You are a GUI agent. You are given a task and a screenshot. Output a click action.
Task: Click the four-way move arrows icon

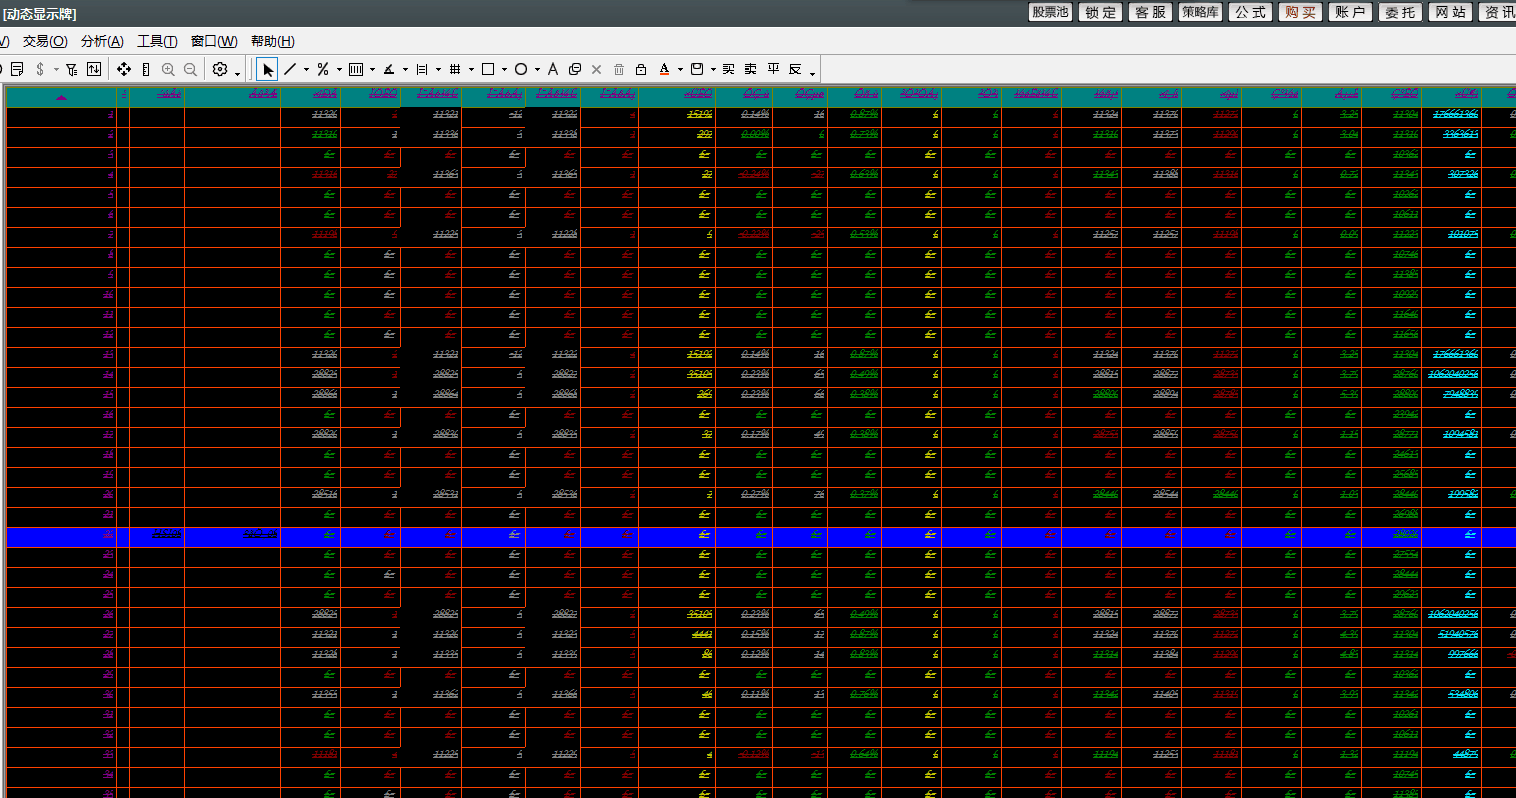pyautogui.click(x=124, y=69)
